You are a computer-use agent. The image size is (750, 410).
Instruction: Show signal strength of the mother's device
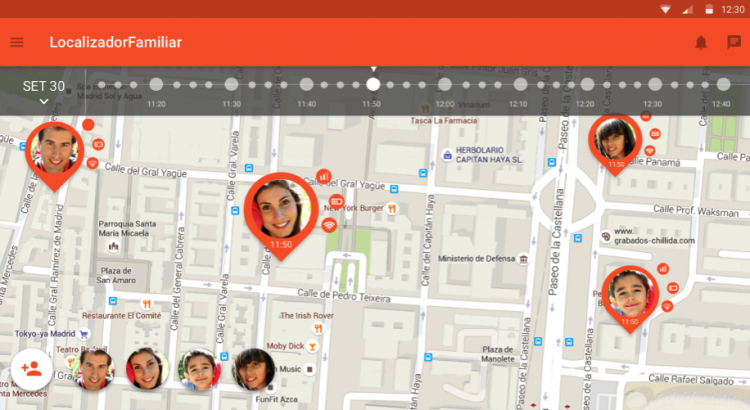(x=324, y=177)
